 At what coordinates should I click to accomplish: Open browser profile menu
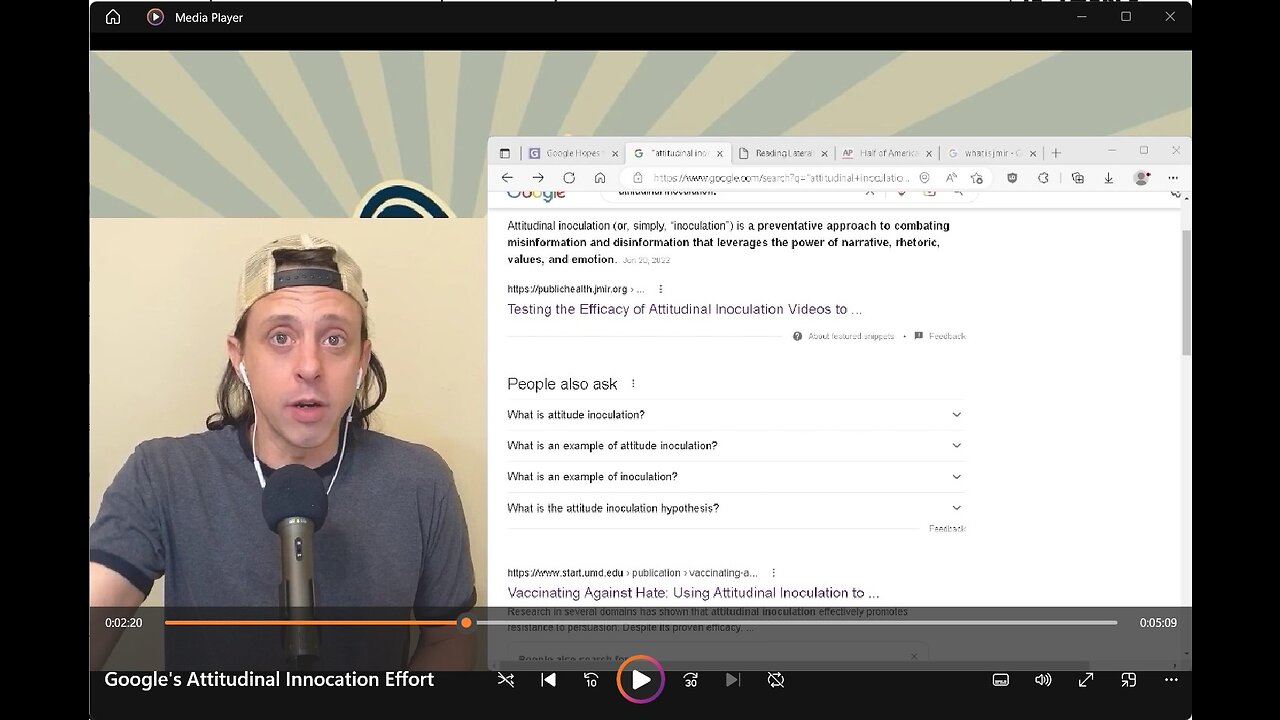(x=1141, y=178)
